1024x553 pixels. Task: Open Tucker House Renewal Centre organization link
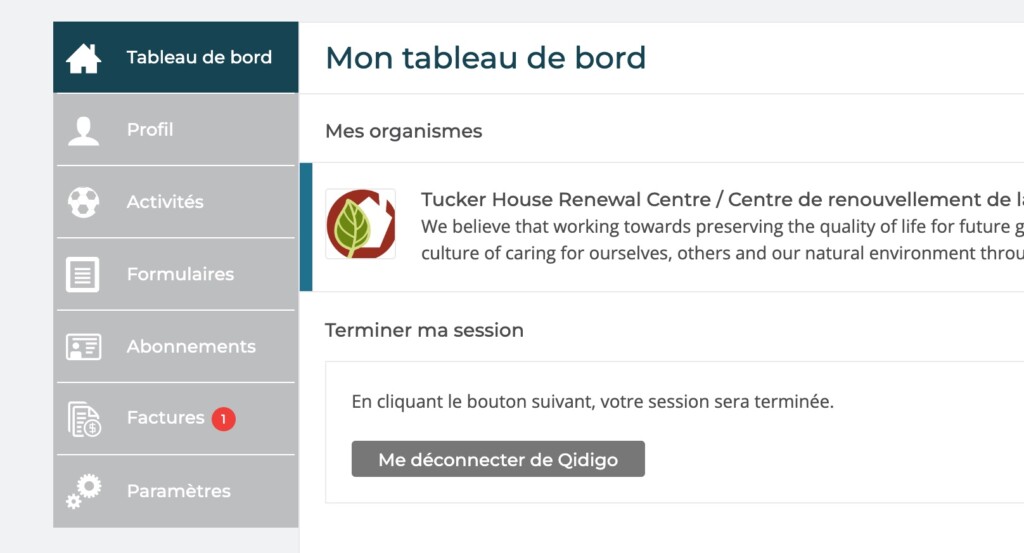(722, 199)
